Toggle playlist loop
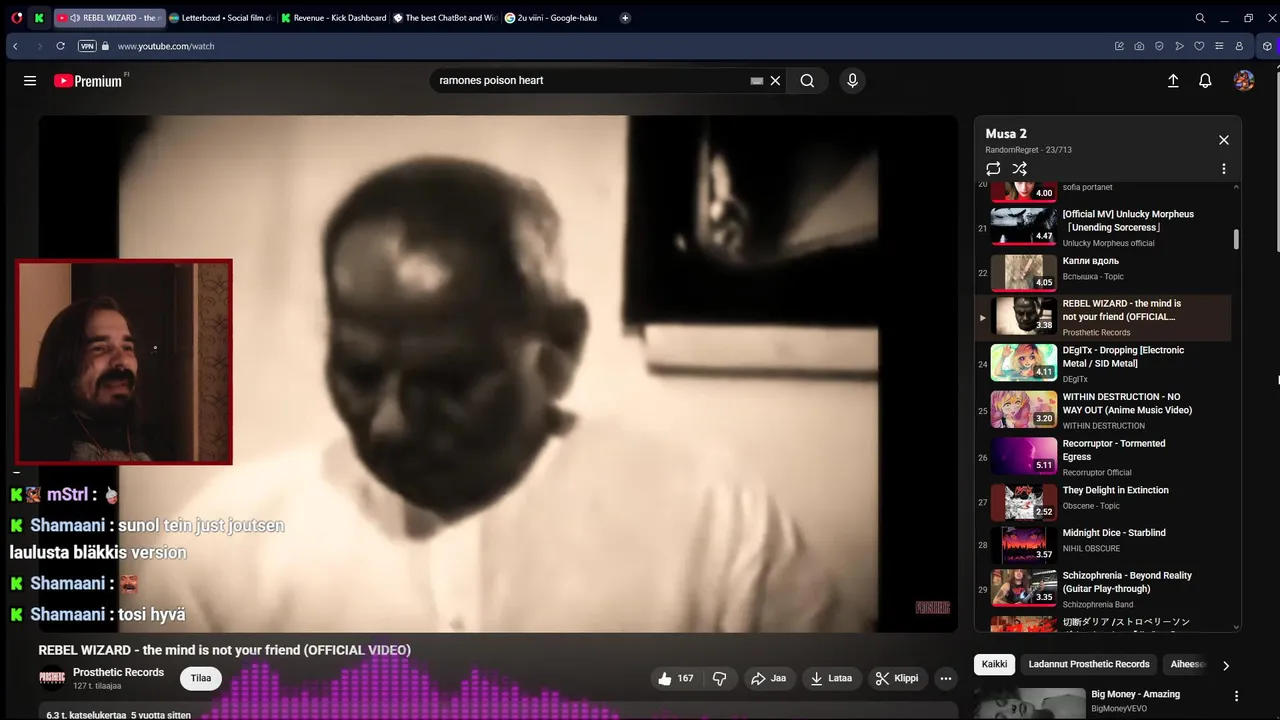The height and width of the screenshot is (720, 1280). 993,169
